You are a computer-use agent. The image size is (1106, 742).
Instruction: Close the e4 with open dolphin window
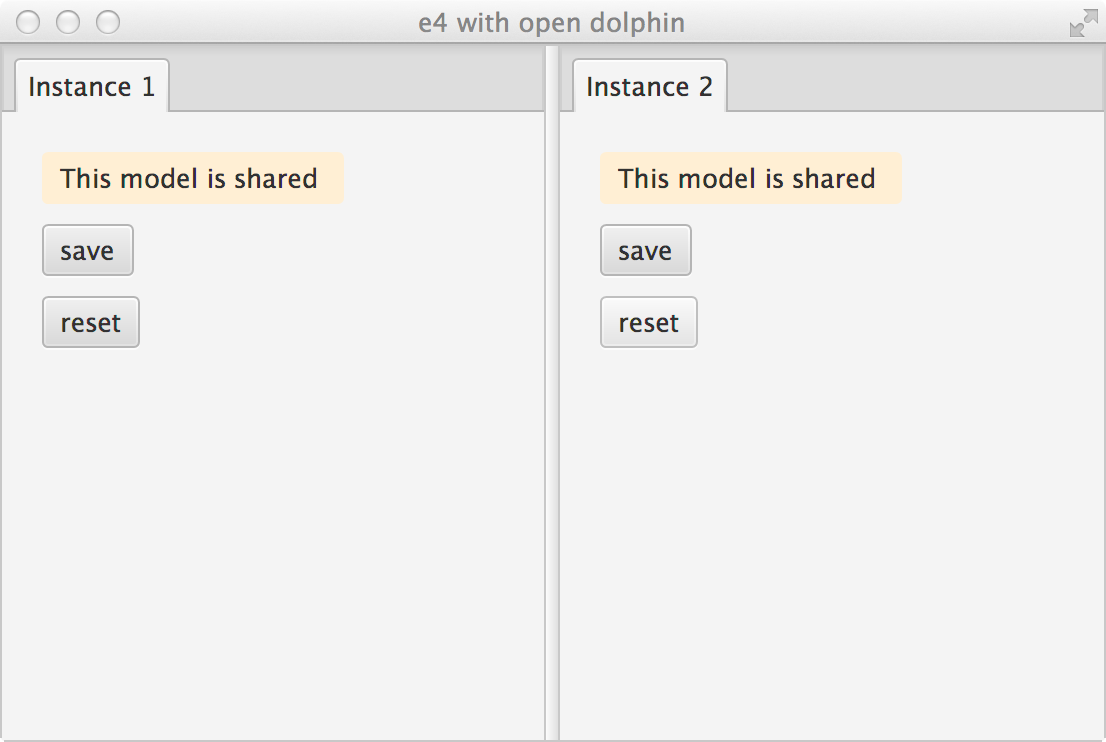(28, 22)
